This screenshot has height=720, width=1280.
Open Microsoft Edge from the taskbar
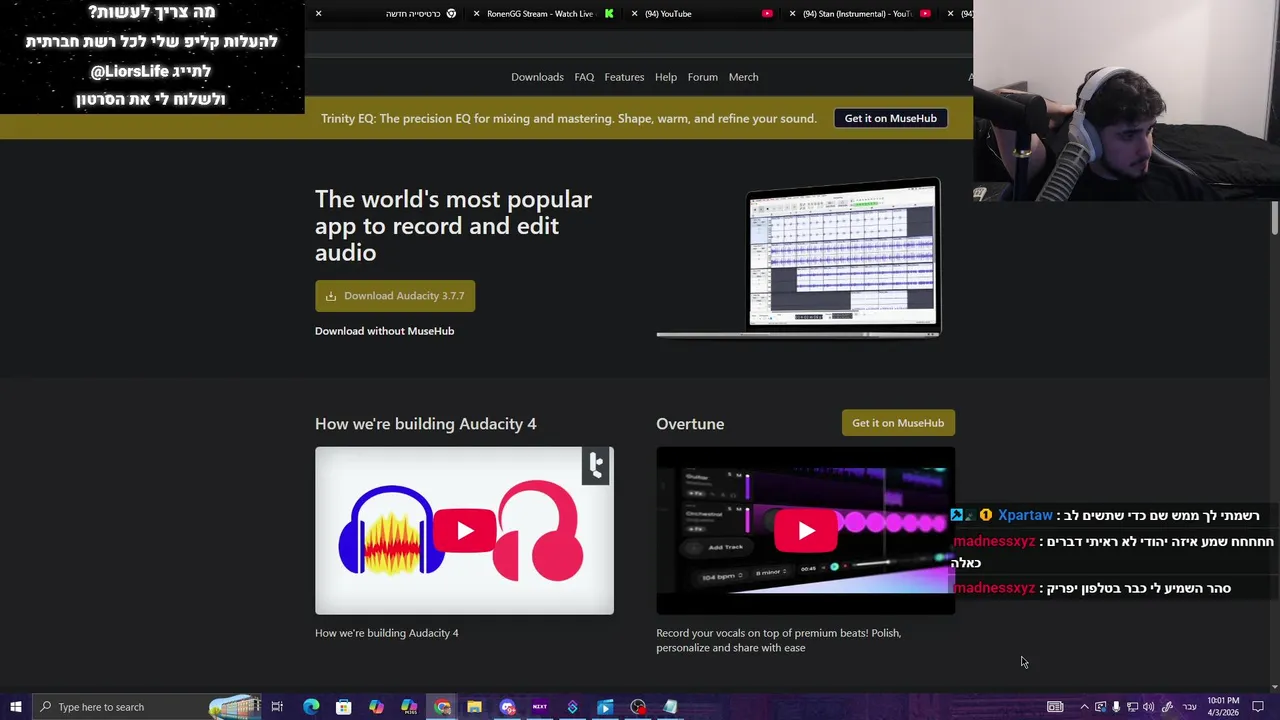311,707
